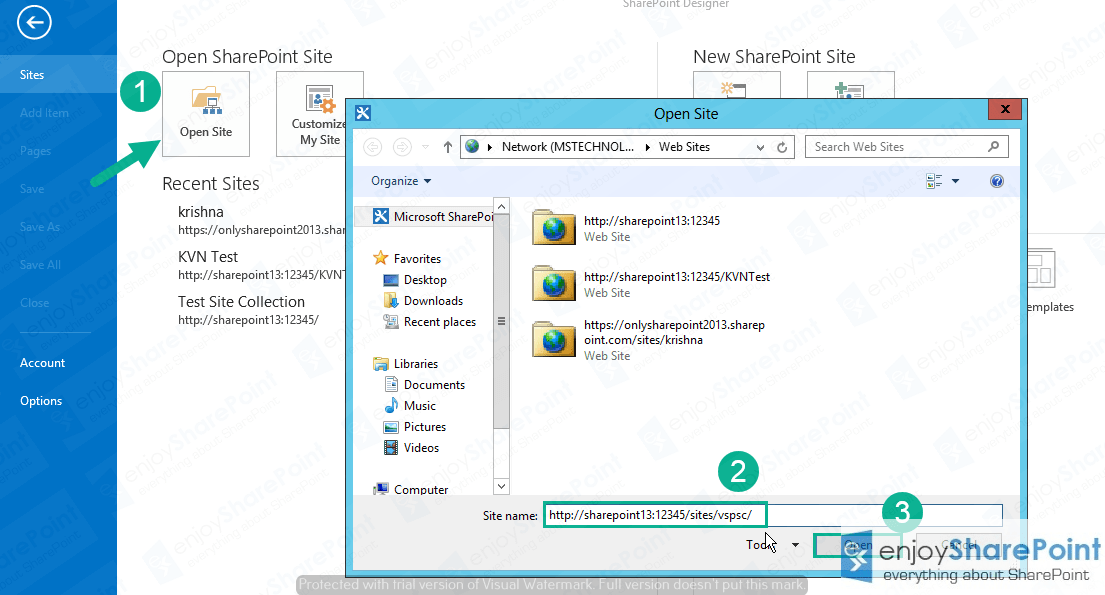Select the Music library
Viewport: 1105px width, 595px height.
coord(410,406)
